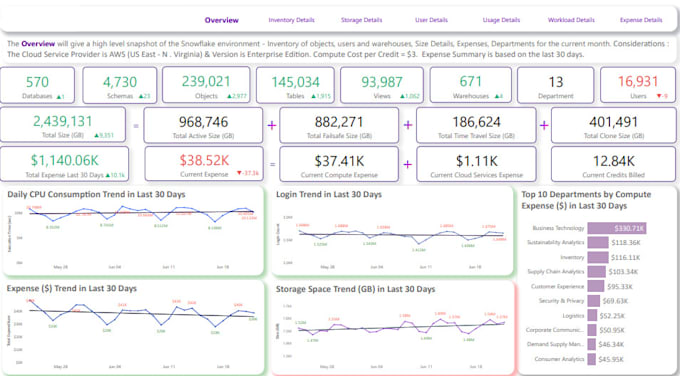Screen dimensions: 680x376
Task: Select Total Time Travel Size card
Action: point(476,125)
